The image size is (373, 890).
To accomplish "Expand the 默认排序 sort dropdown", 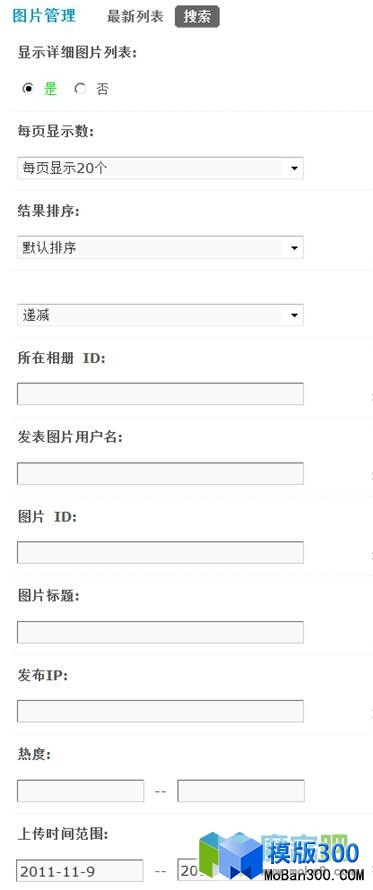I will (160, 247).
